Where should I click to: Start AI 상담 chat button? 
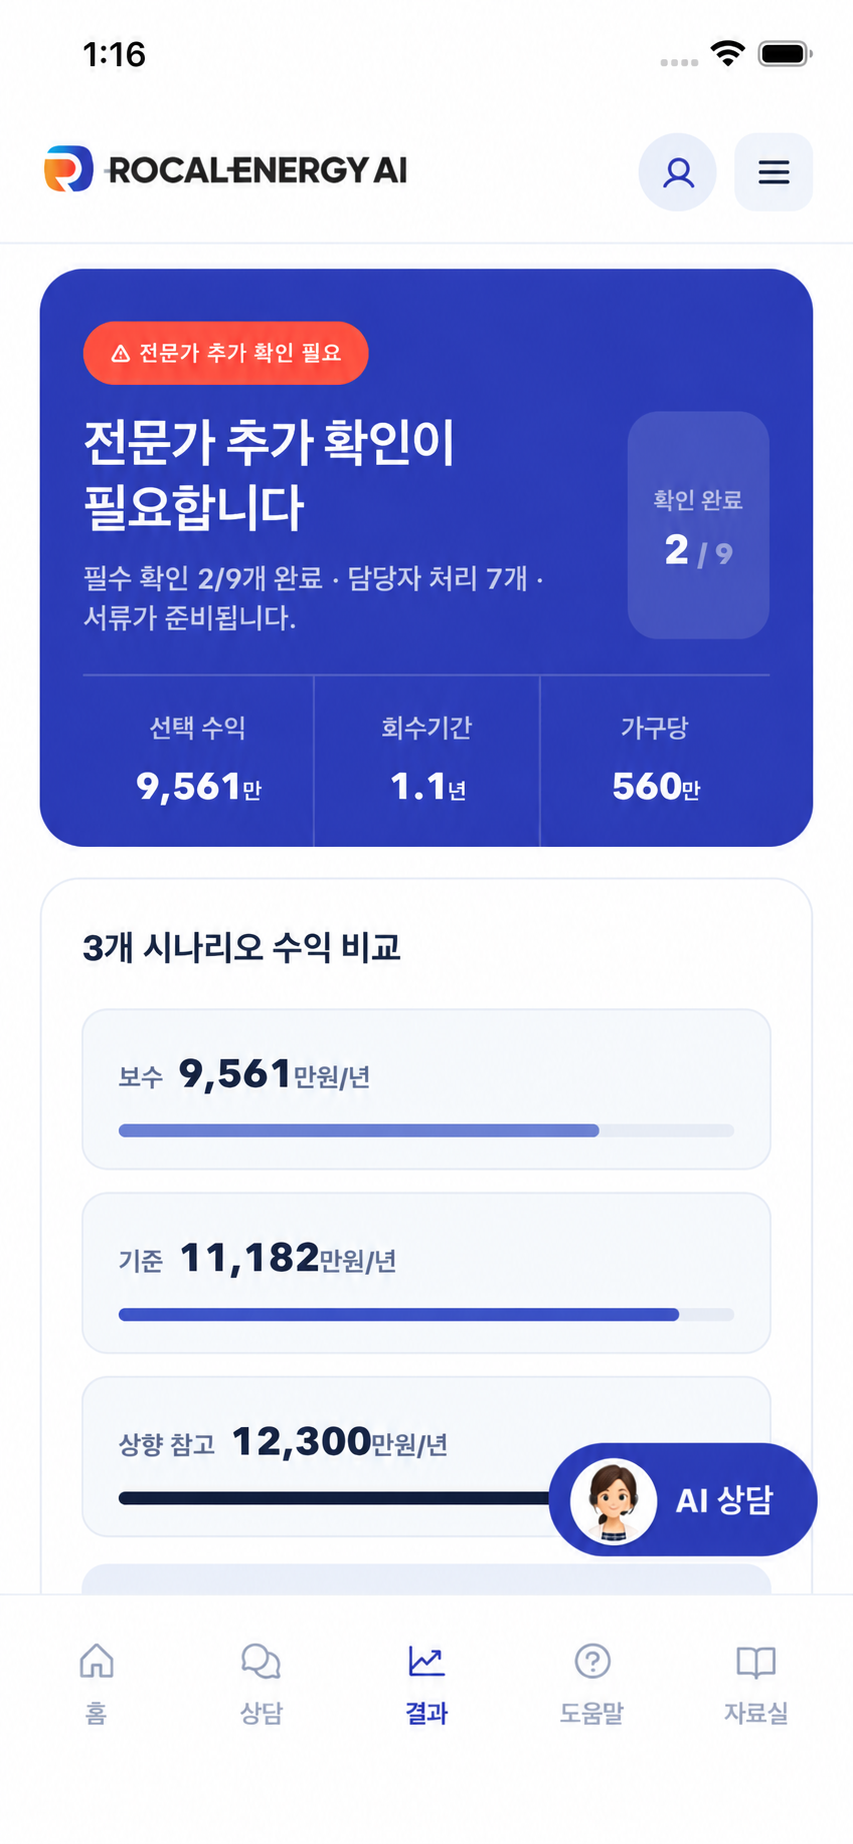tap(683, 1499)
